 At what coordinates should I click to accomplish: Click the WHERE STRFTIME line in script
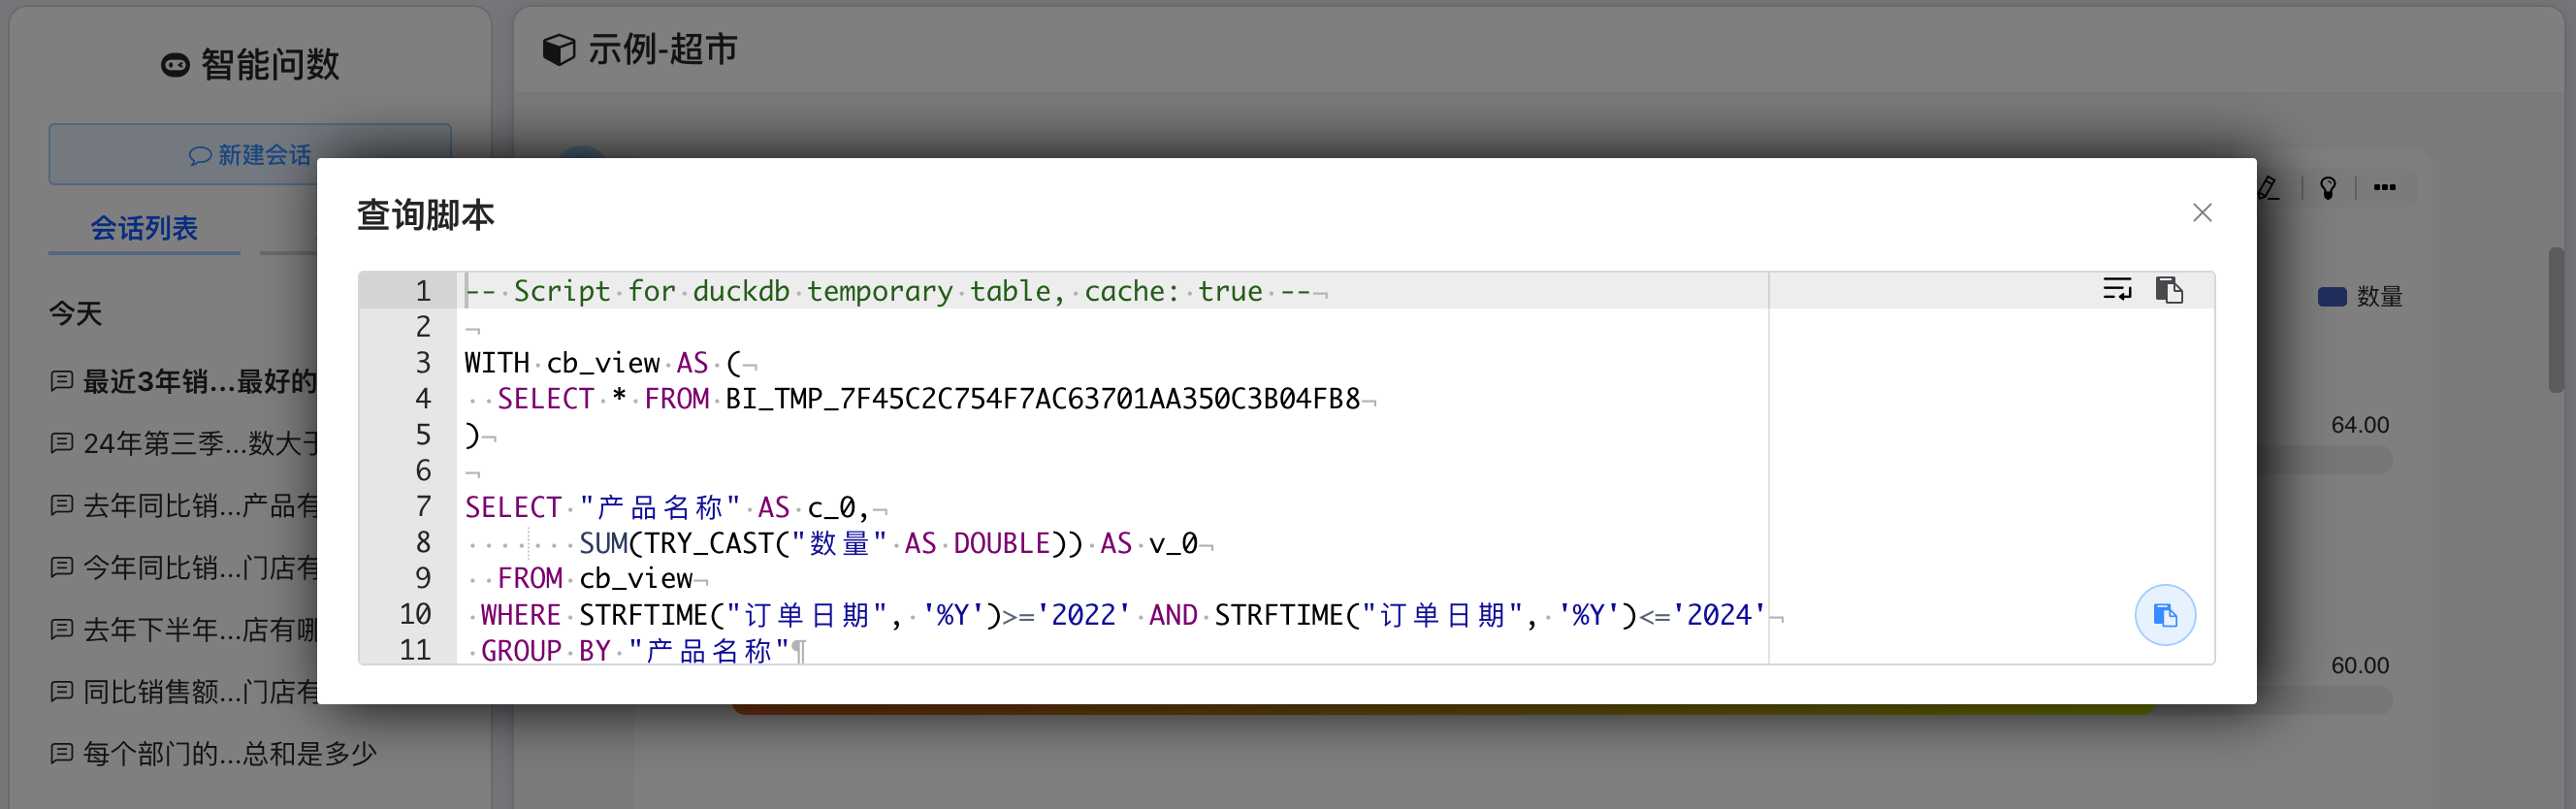[x=1124, y=615]
